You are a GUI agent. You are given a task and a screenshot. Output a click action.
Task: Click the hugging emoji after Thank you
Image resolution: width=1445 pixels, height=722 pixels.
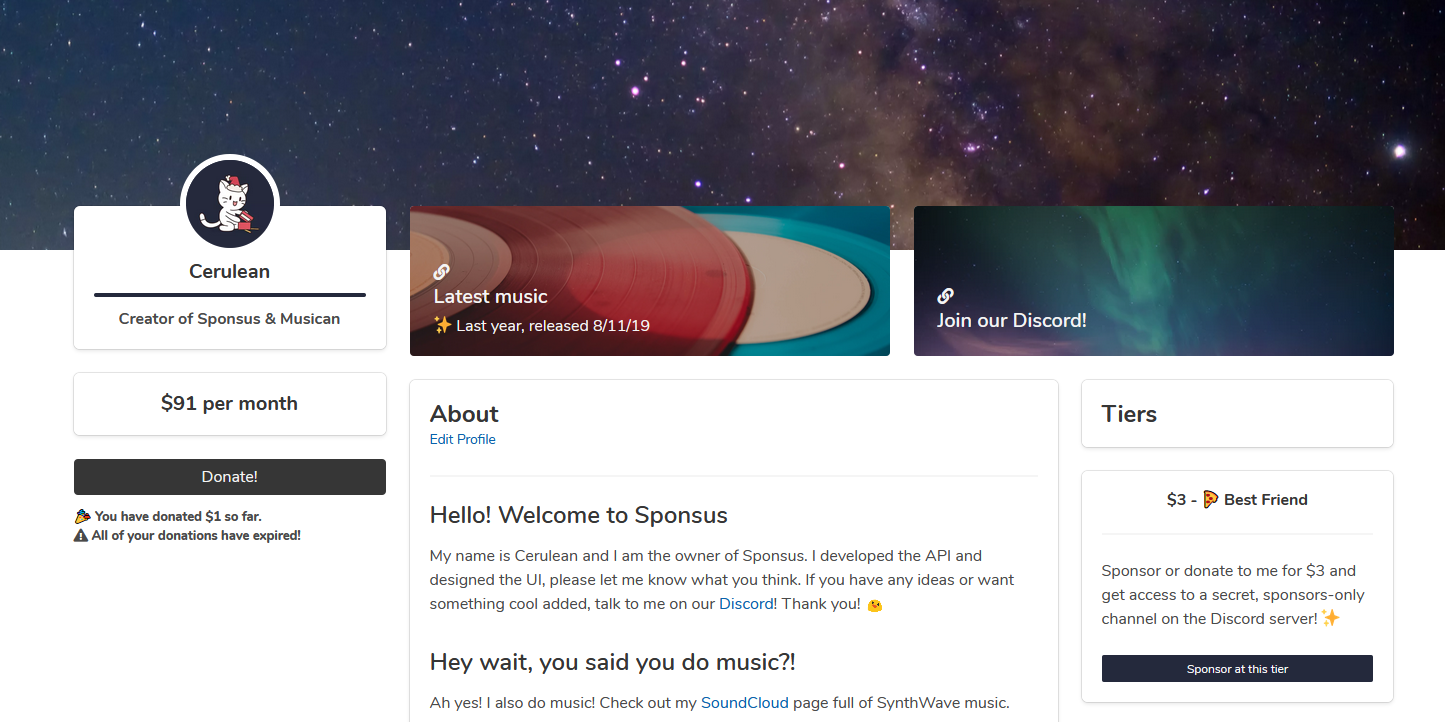tap(874, 605)
